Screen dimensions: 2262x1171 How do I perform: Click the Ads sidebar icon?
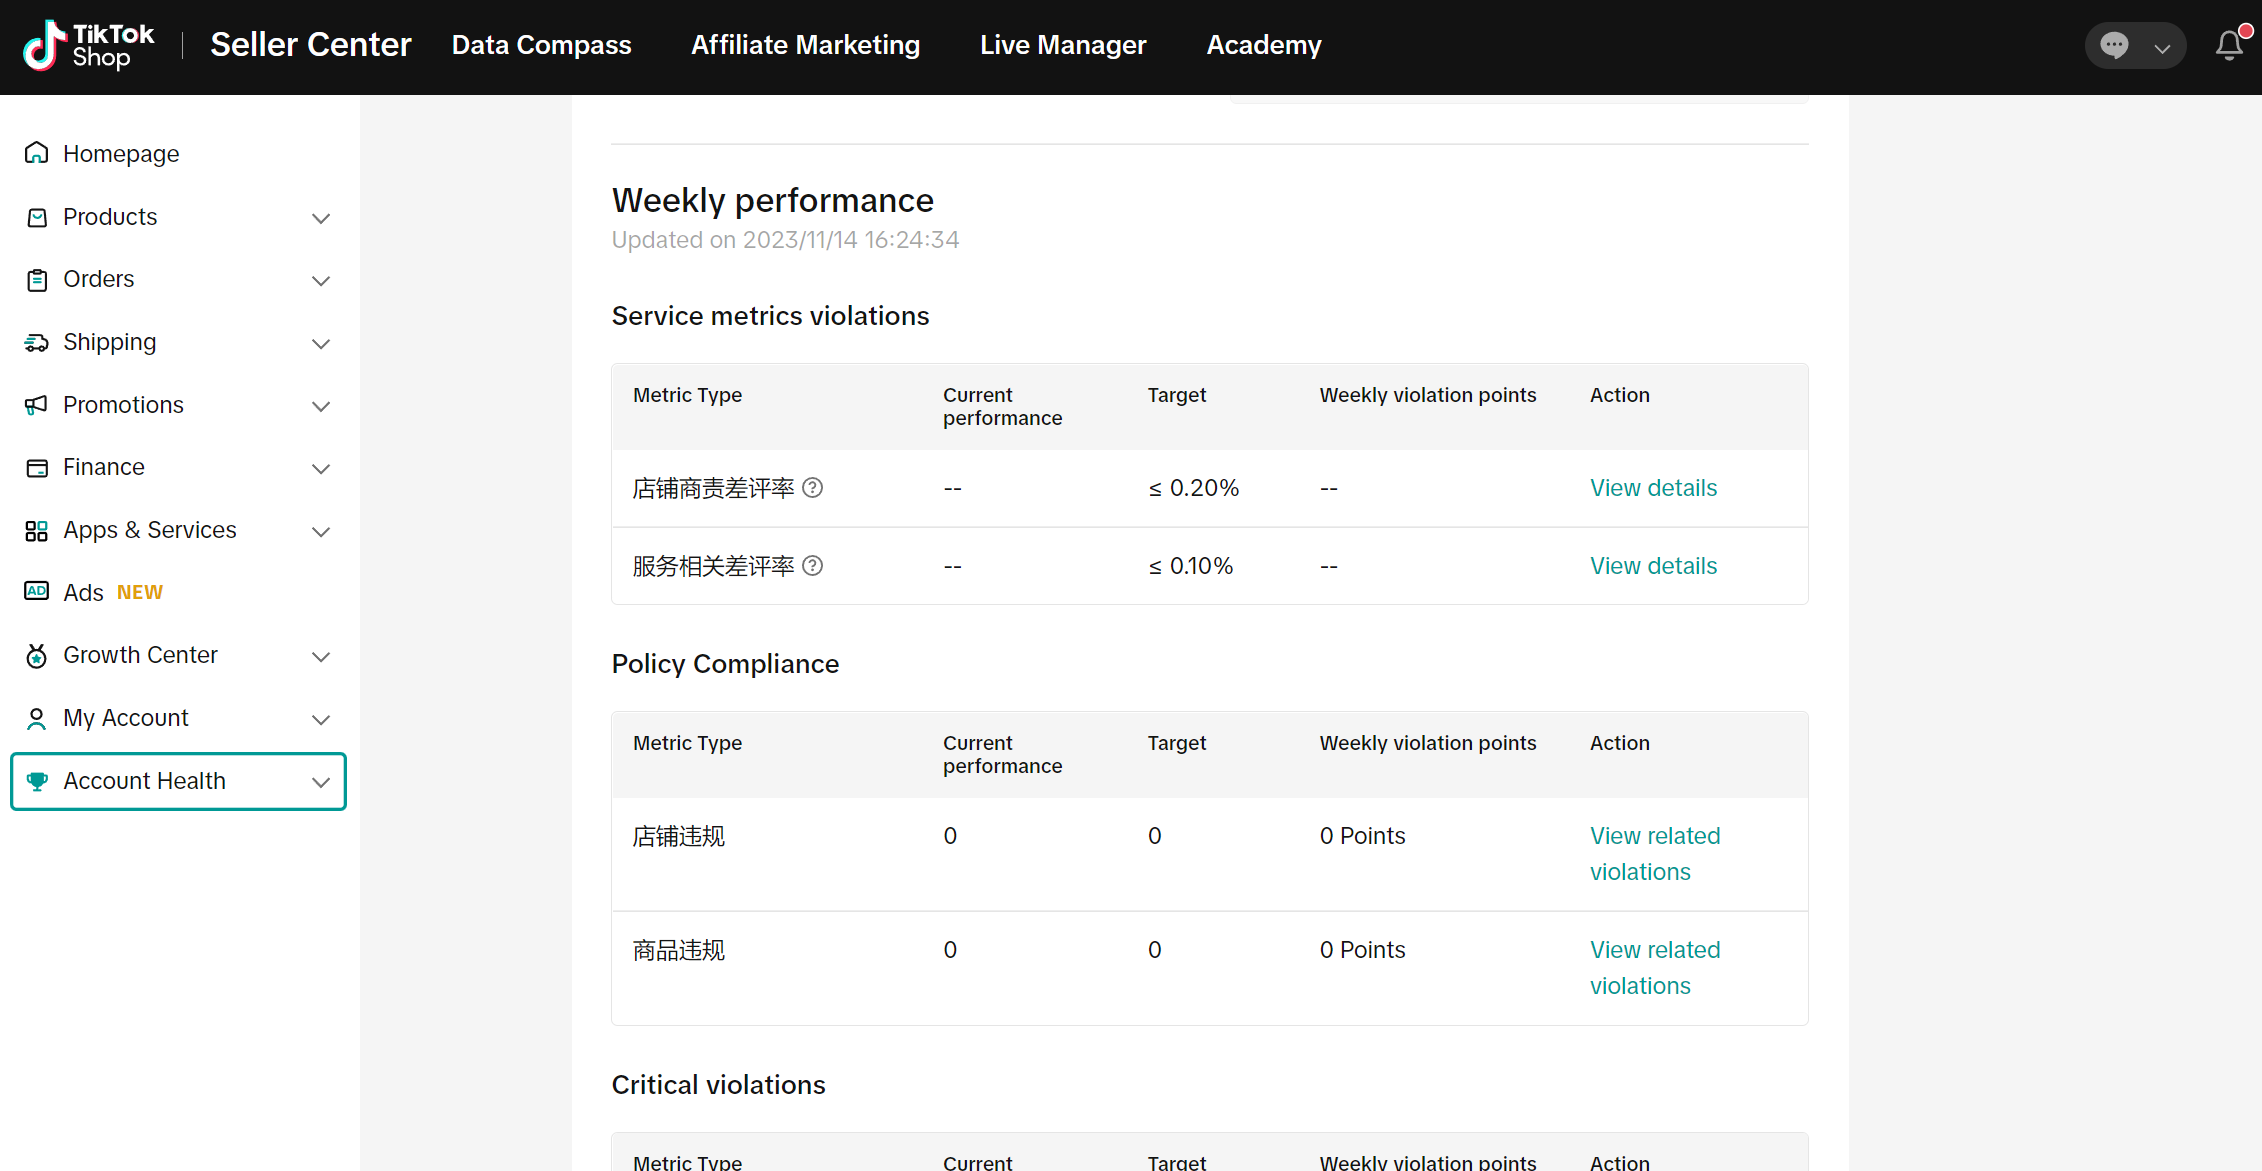pyautogui.click(x=37, y=591)
